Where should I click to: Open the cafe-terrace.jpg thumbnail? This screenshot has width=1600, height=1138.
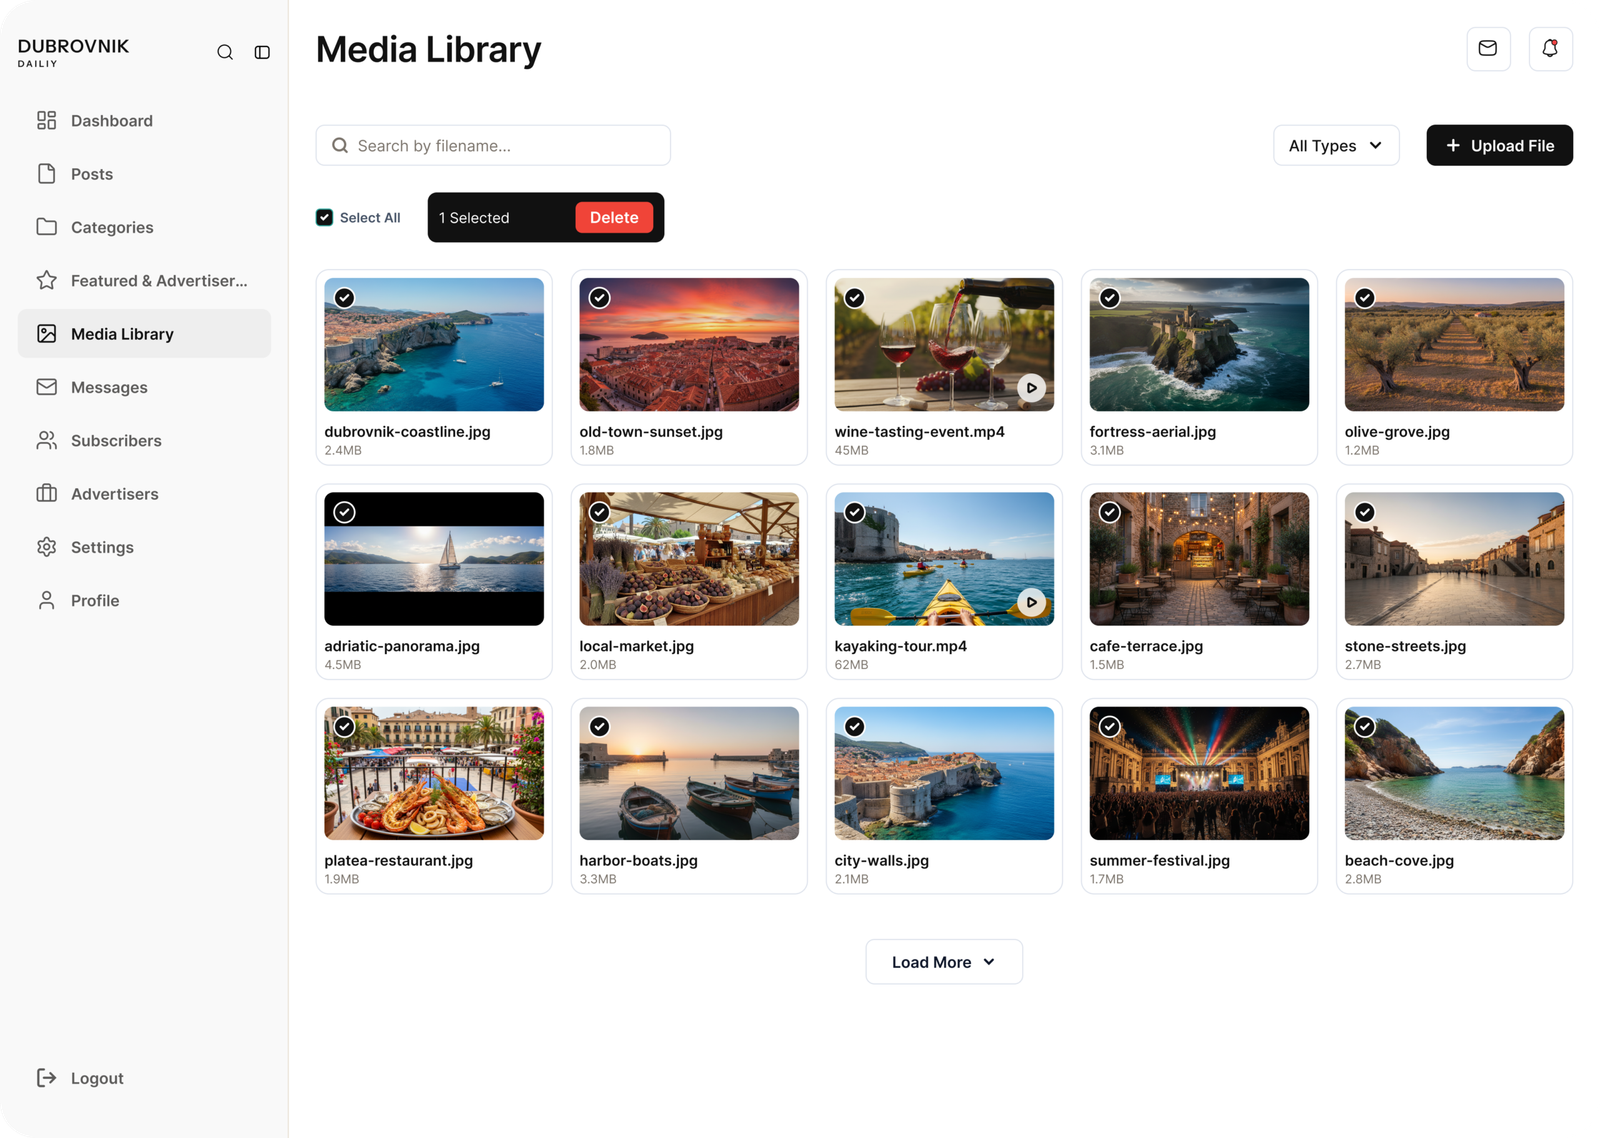click(x=1199, y=559)
